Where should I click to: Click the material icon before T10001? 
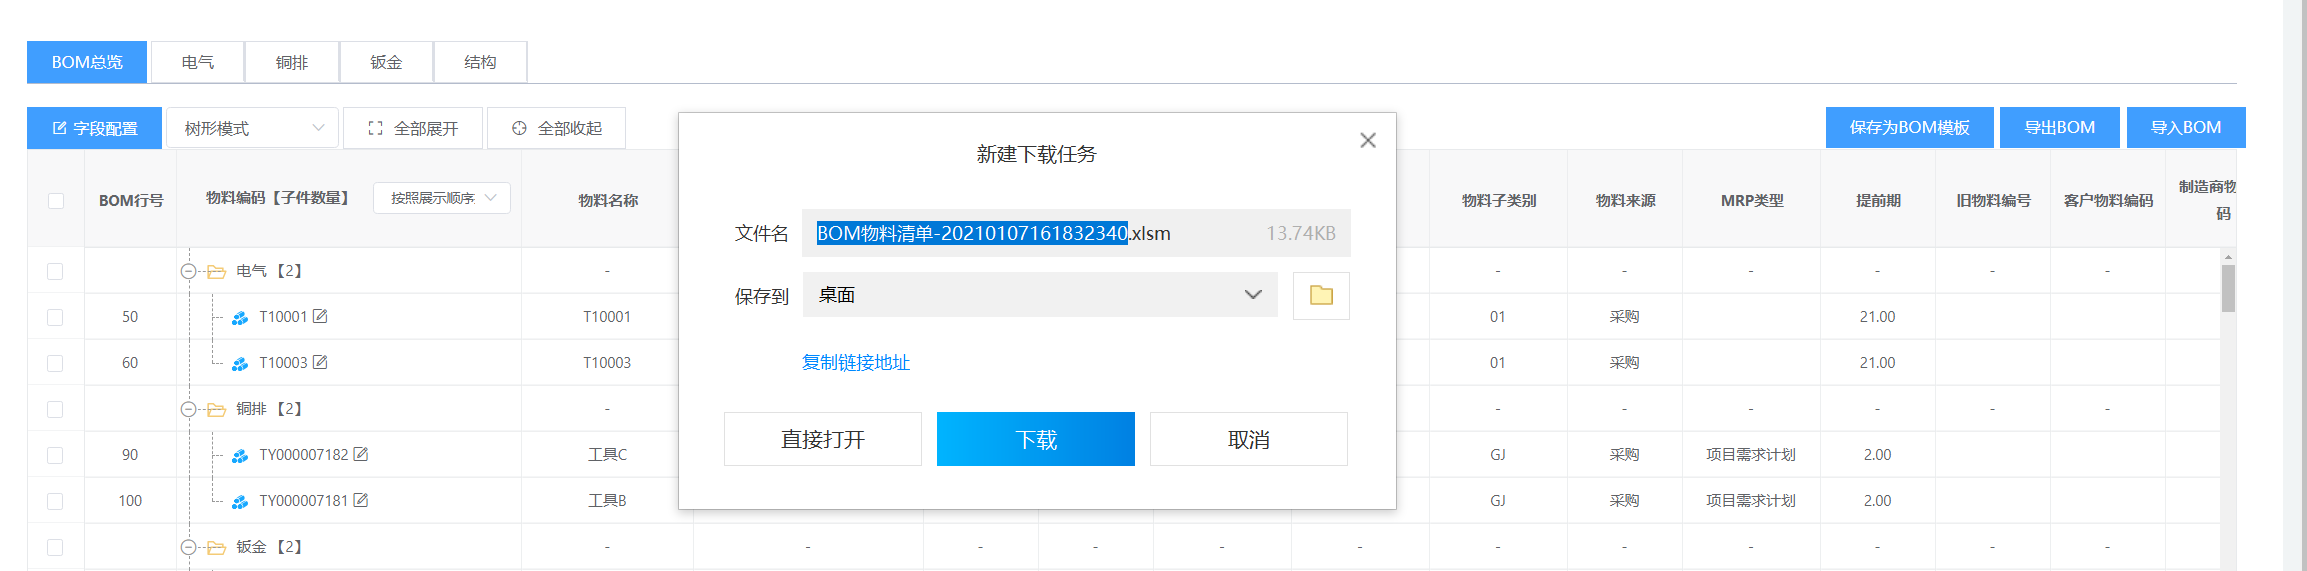pyautogui.click(x=240, y=318)
